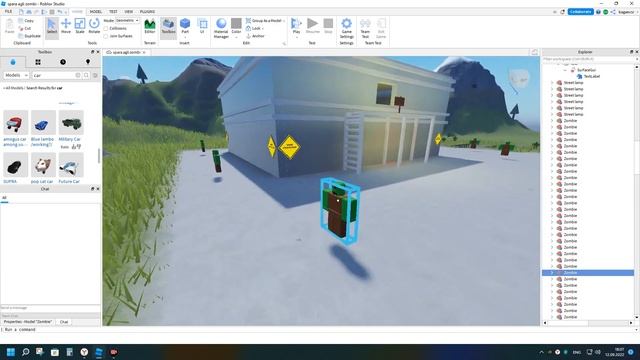
Task: Open Toolbox Recent clock tab
Action: click(63, 62)
